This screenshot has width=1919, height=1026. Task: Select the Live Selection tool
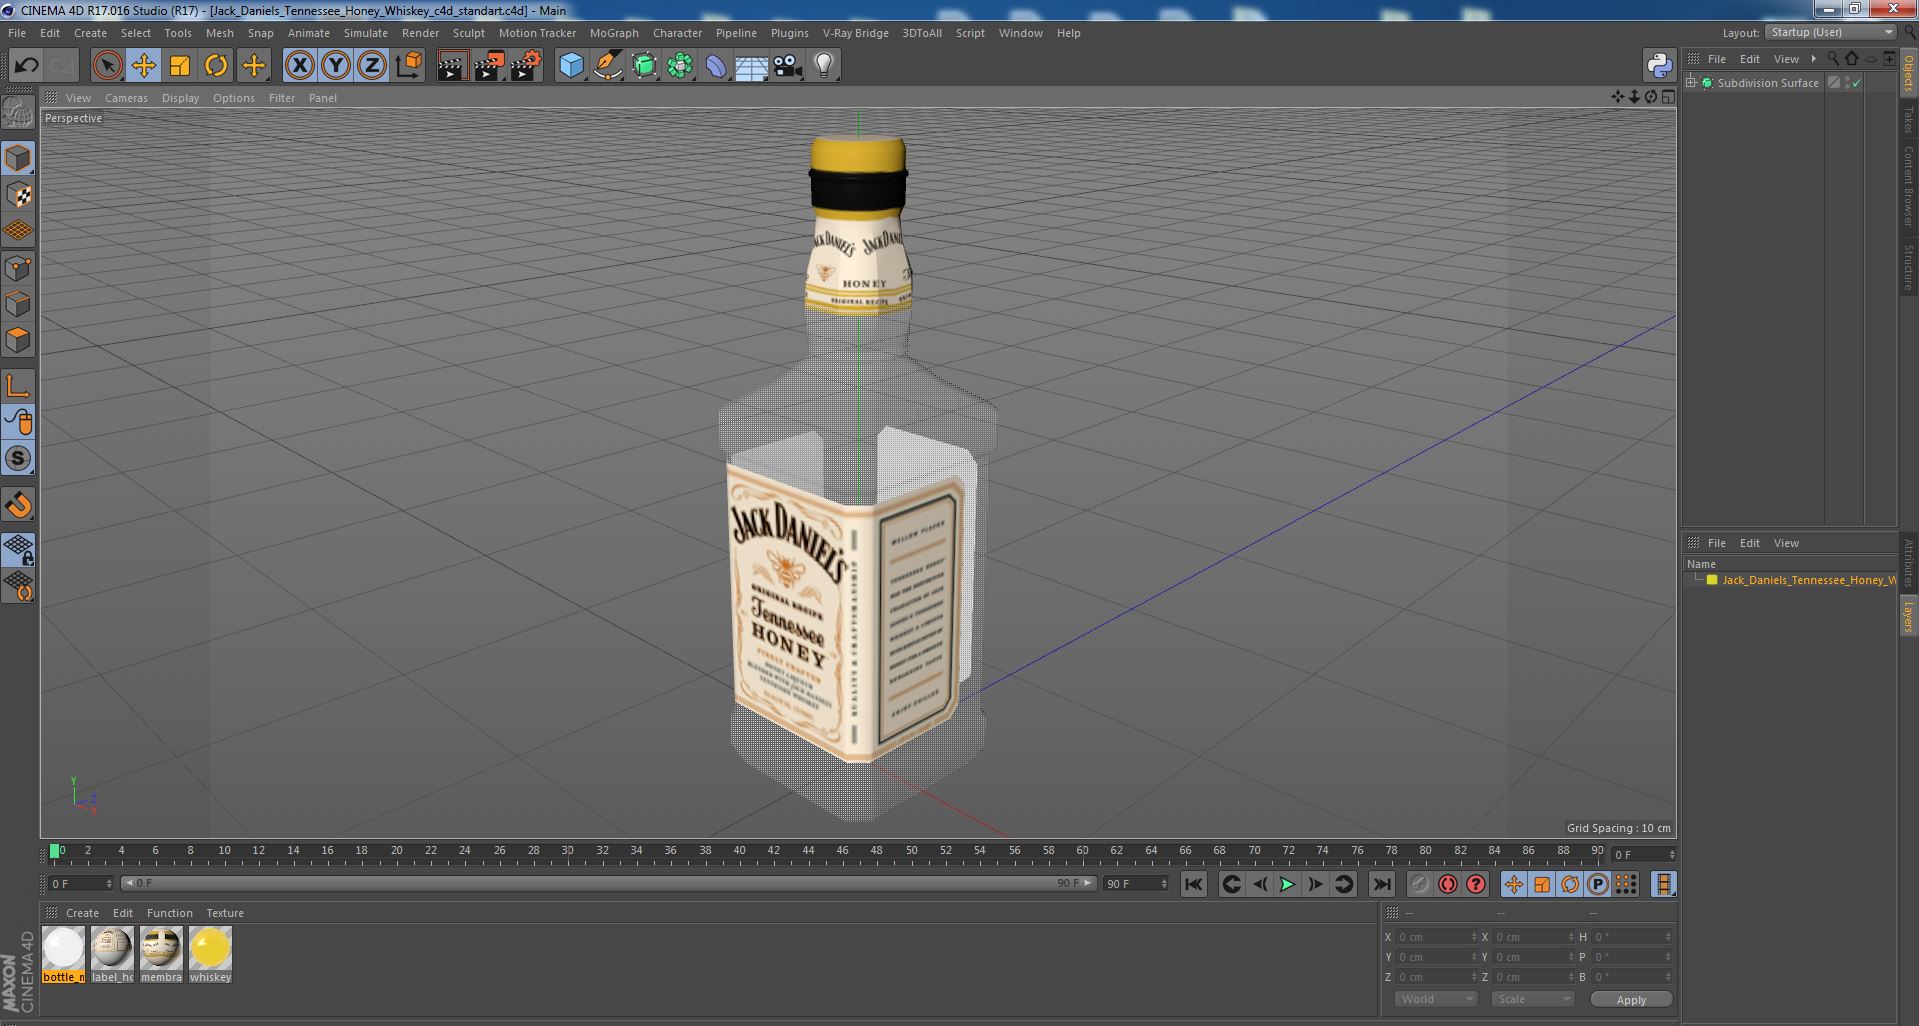coord(107,66)
